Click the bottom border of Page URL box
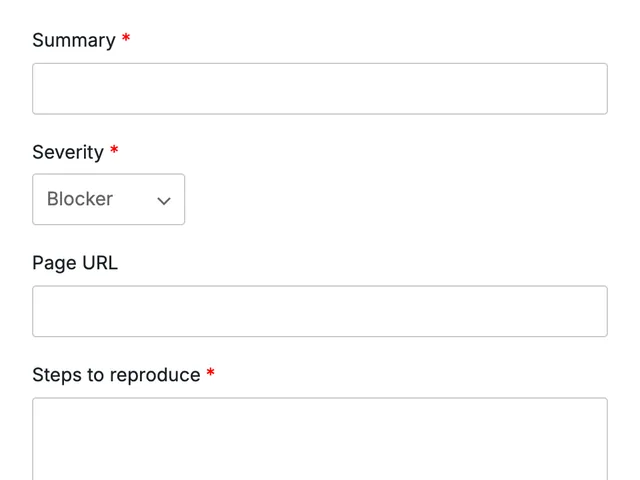 click(x=320, y=336)
